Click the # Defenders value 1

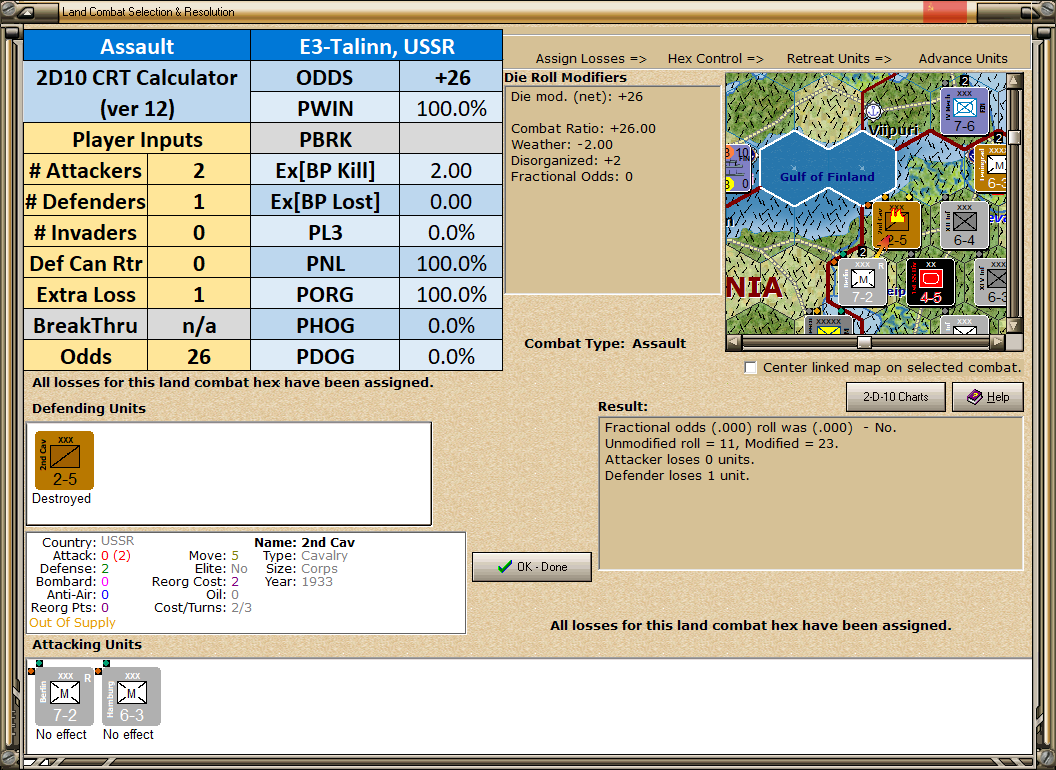[x=199, y=201]
